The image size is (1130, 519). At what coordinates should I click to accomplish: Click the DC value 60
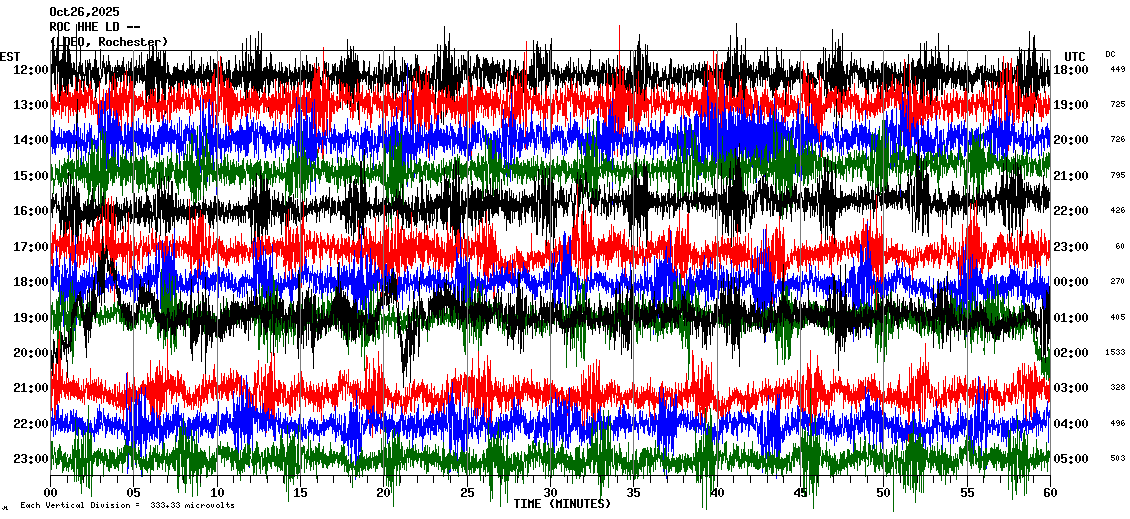1120,247
